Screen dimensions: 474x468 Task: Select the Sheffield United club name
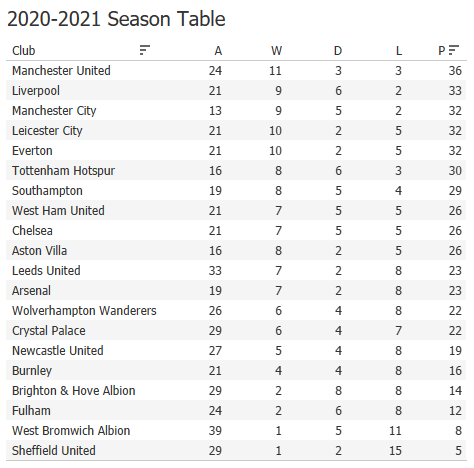coord(54,451)
